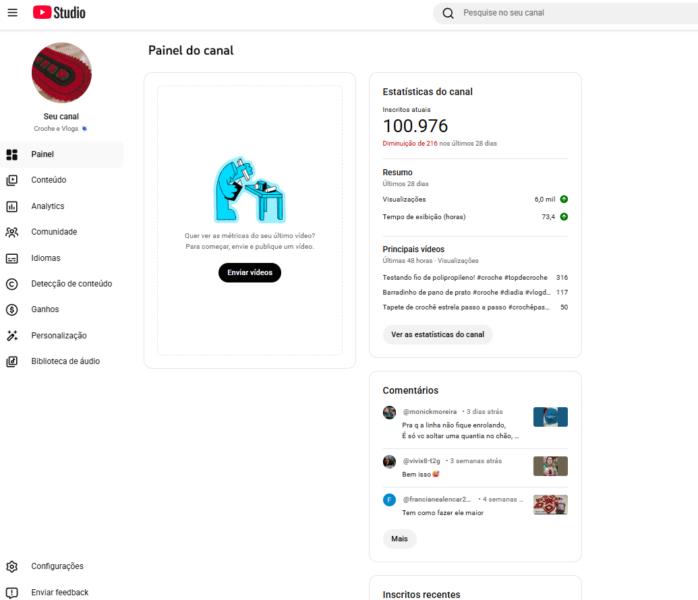This screenshot has height=600, width=698.
Task: Select Idiomas in the sidebar
Action: point(62,258)
